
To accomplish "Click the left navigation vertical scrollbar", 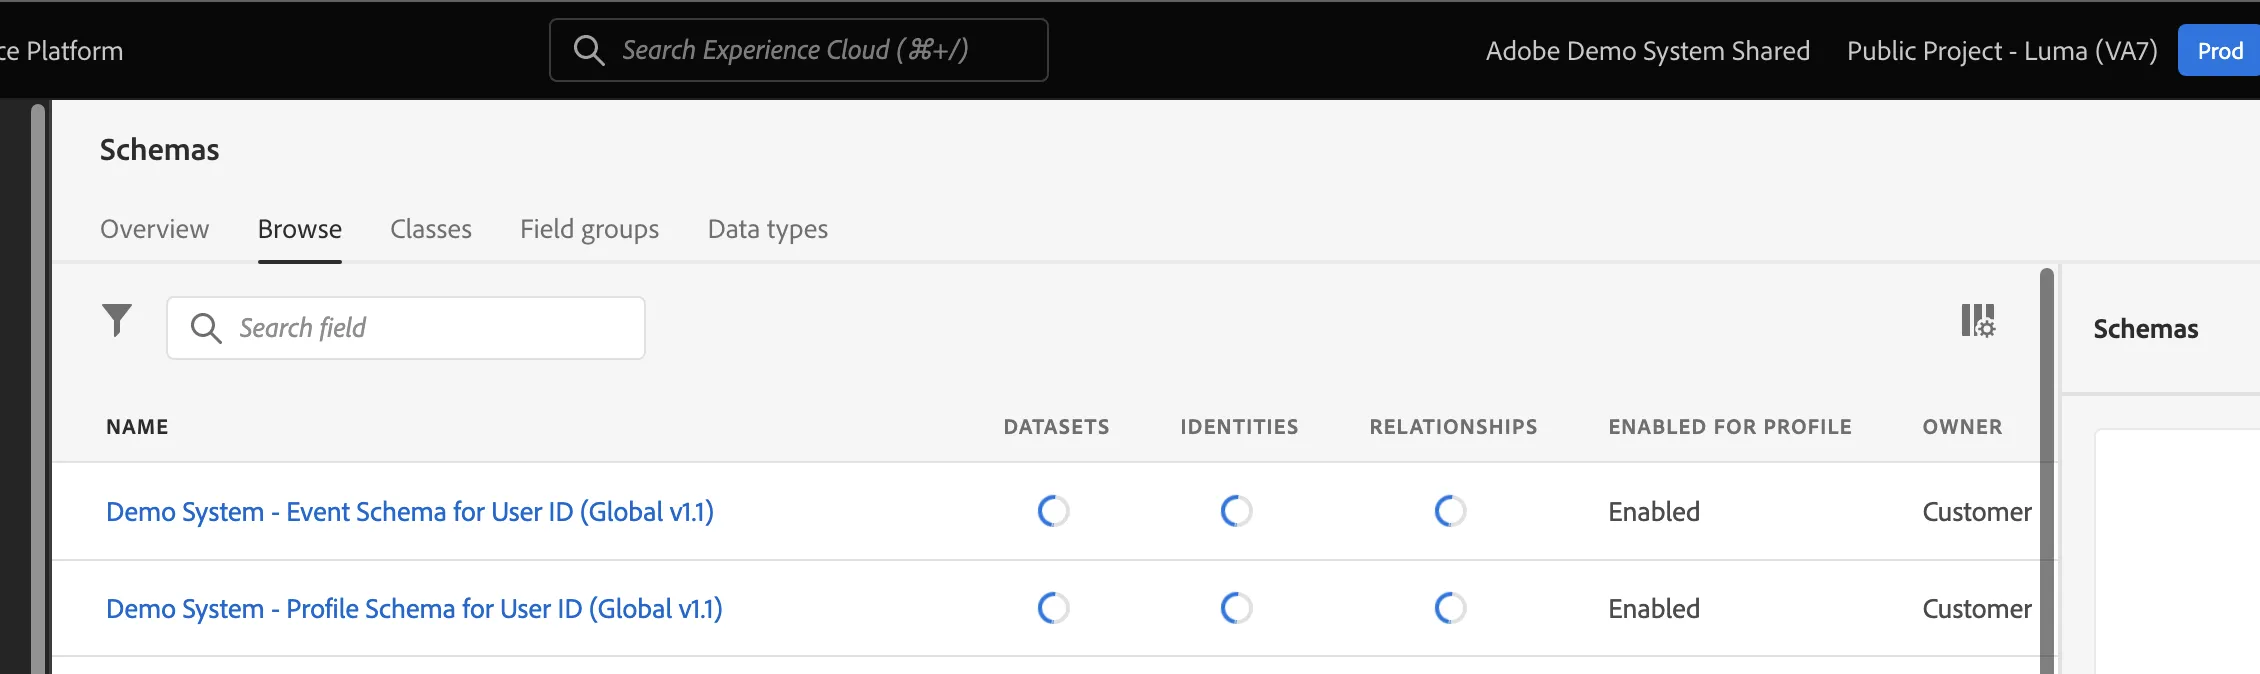I will pyautogui.click(x=38, y=389).
